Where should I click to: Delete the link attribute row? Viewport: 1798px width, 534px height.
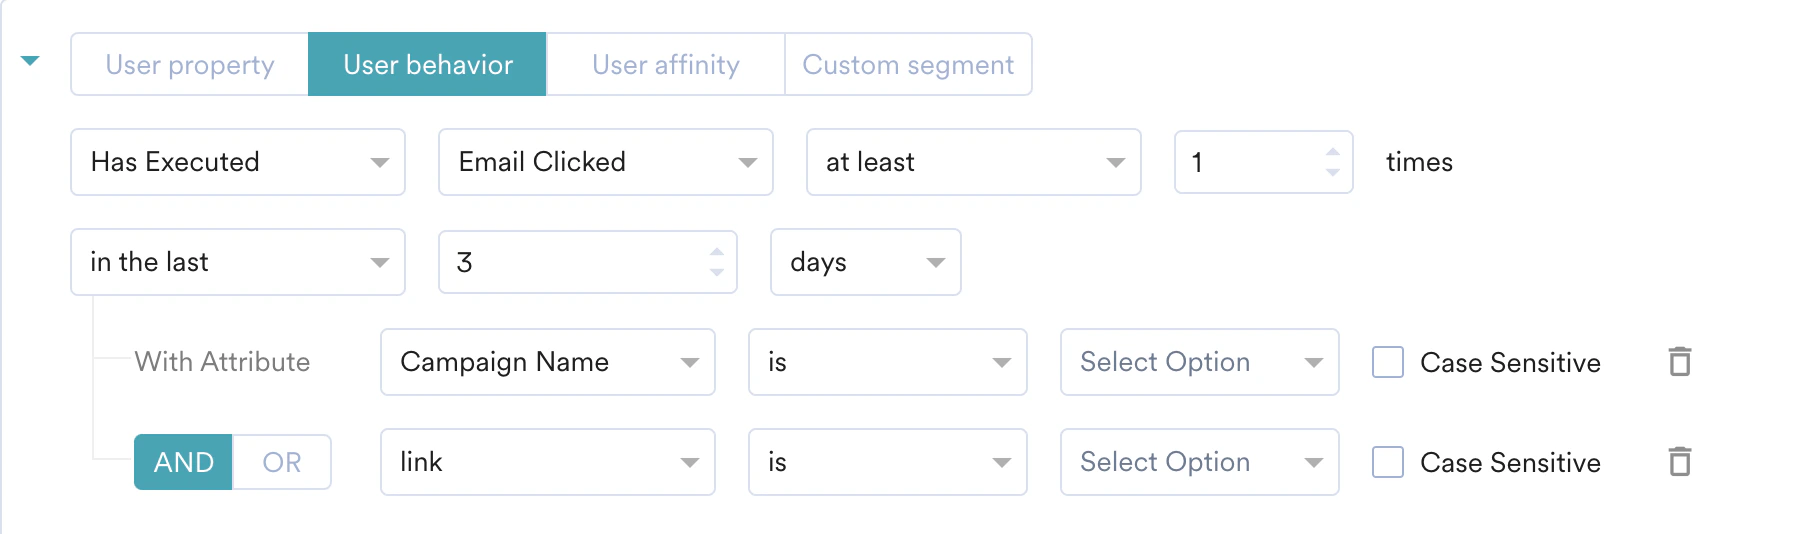(1680, 461)
